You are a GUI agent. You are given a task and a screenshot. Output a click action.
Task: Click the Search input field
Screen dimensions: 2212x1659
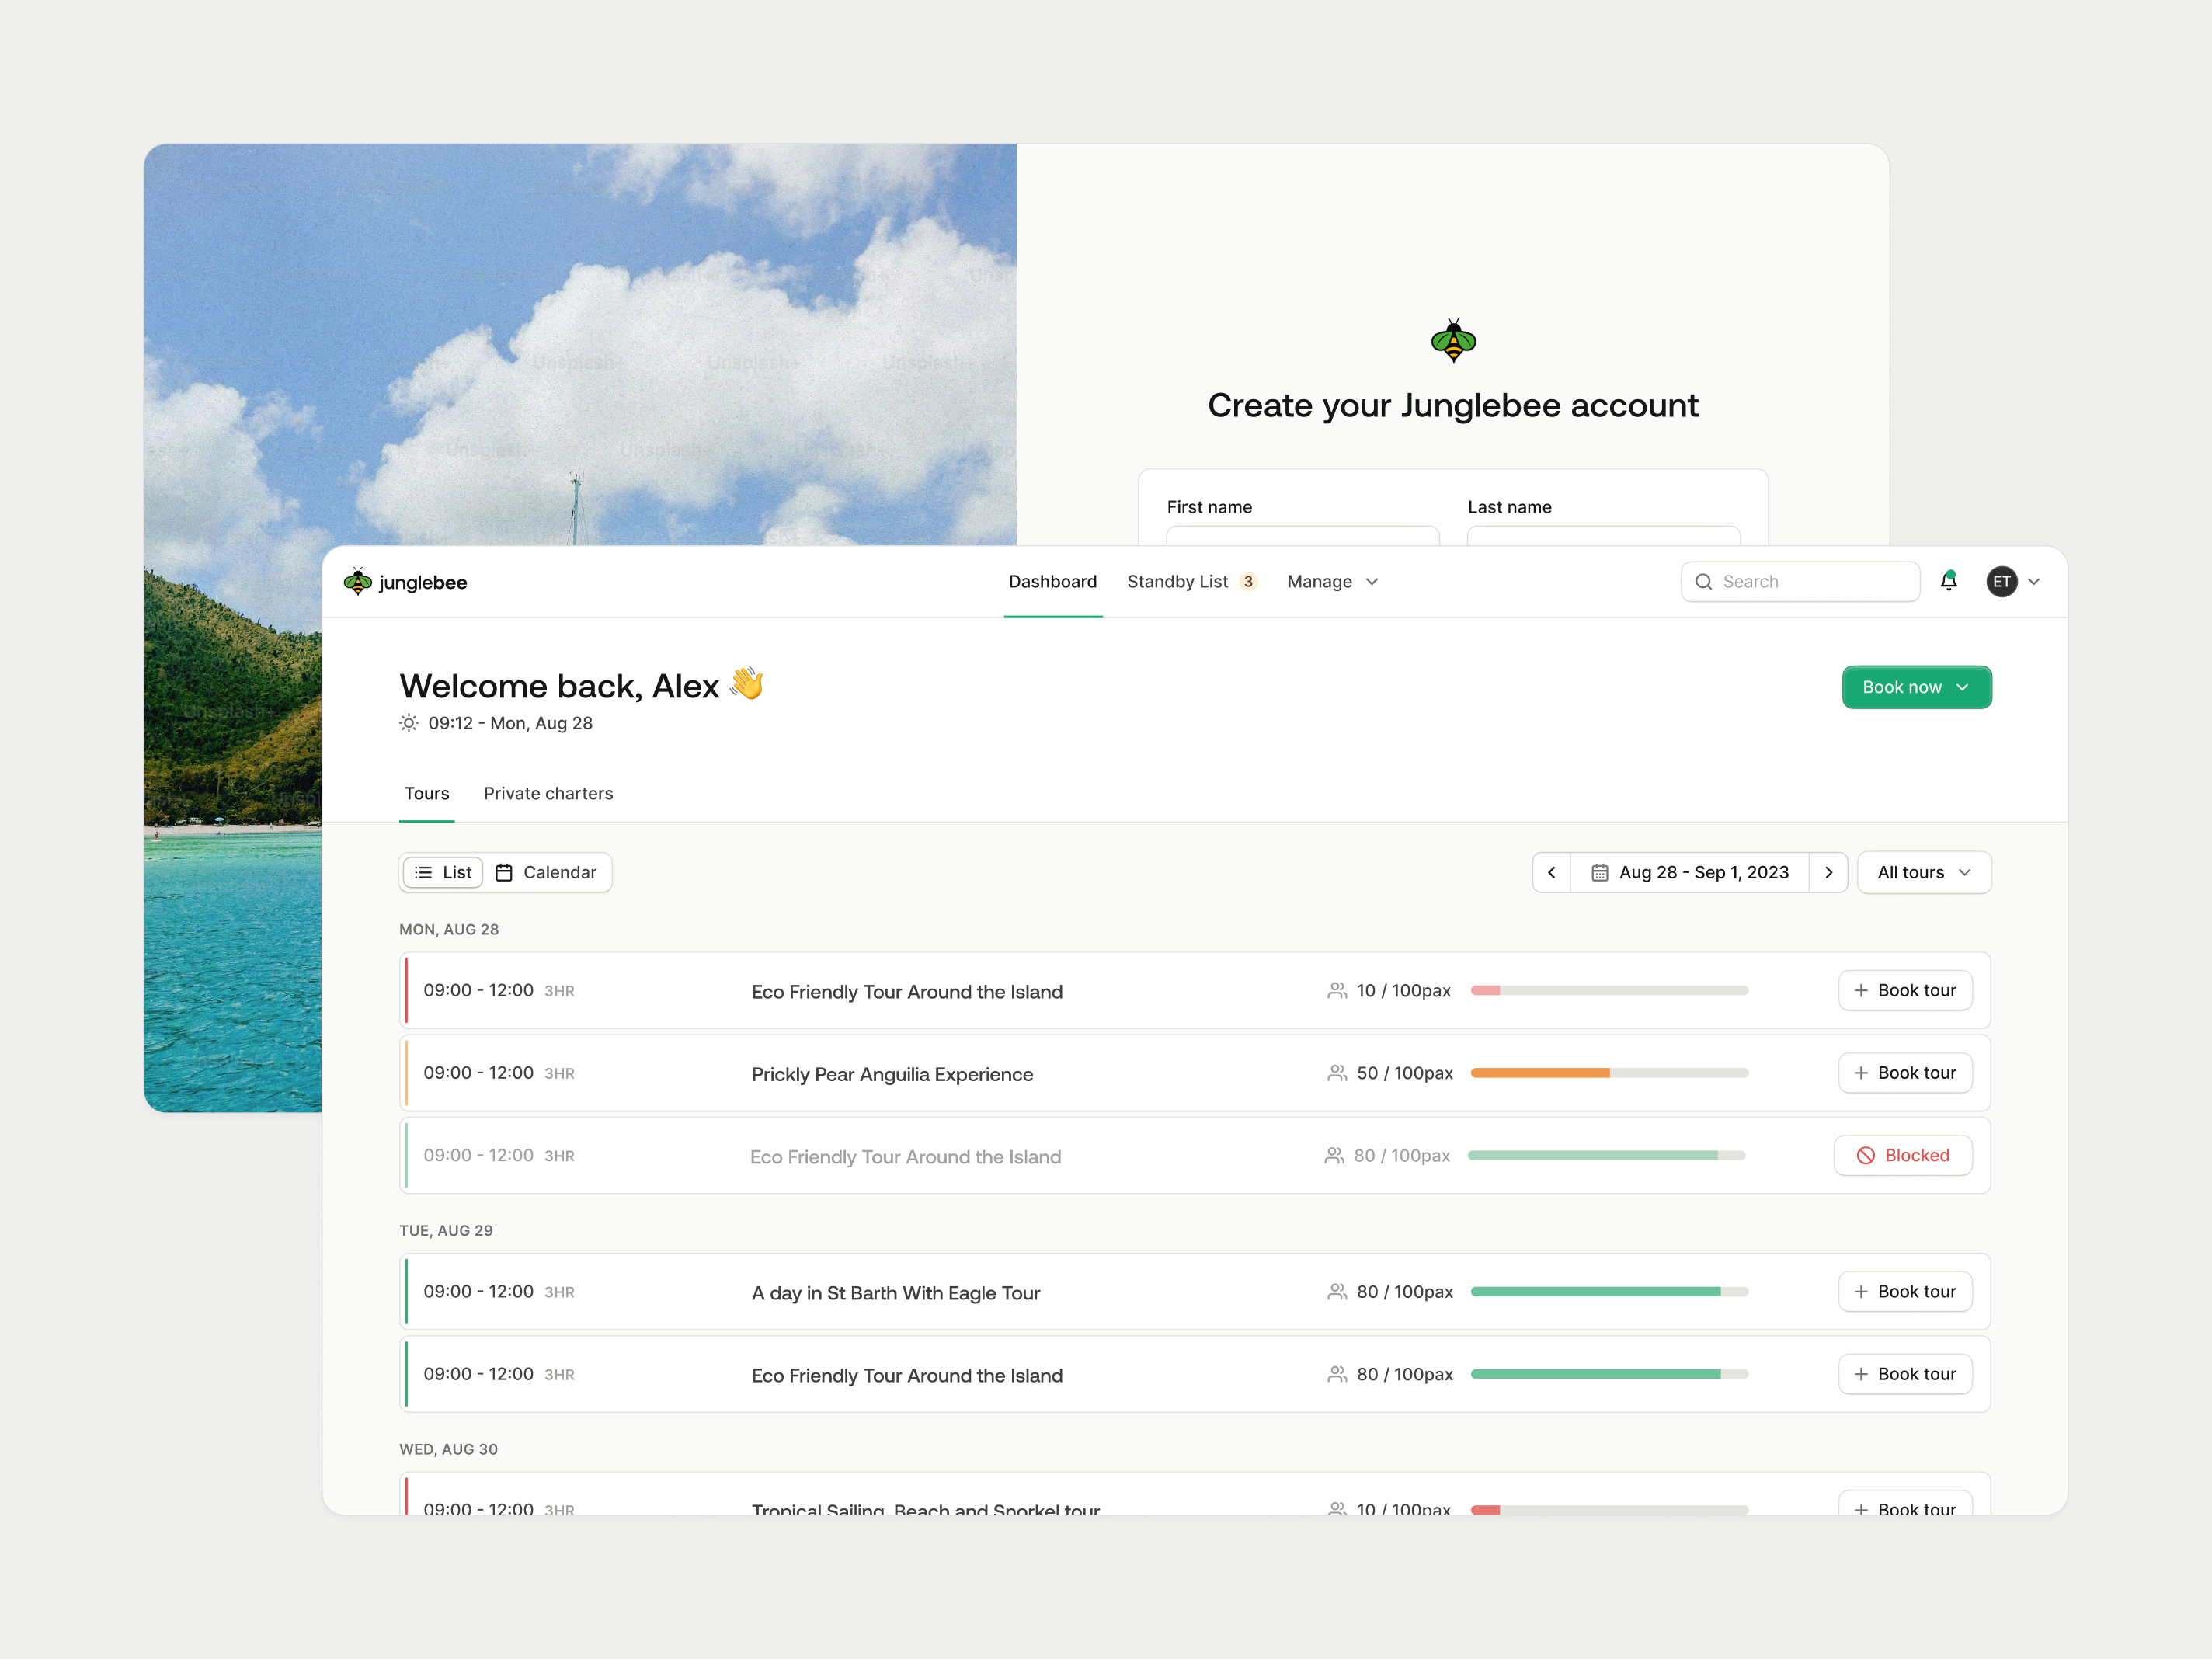[x=1800, y=582]
